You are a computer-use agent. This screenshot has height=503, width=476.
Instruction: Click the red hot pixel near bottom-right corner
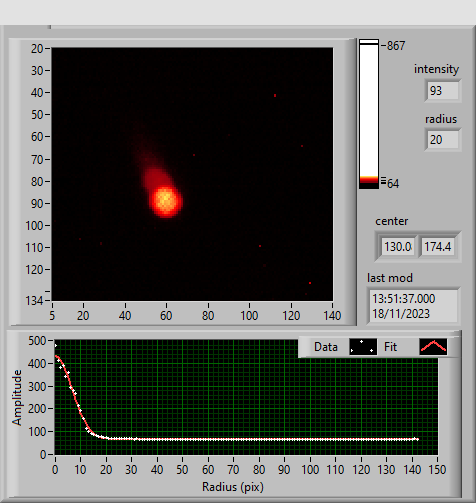pyautogui.click(x=310, y=283)
